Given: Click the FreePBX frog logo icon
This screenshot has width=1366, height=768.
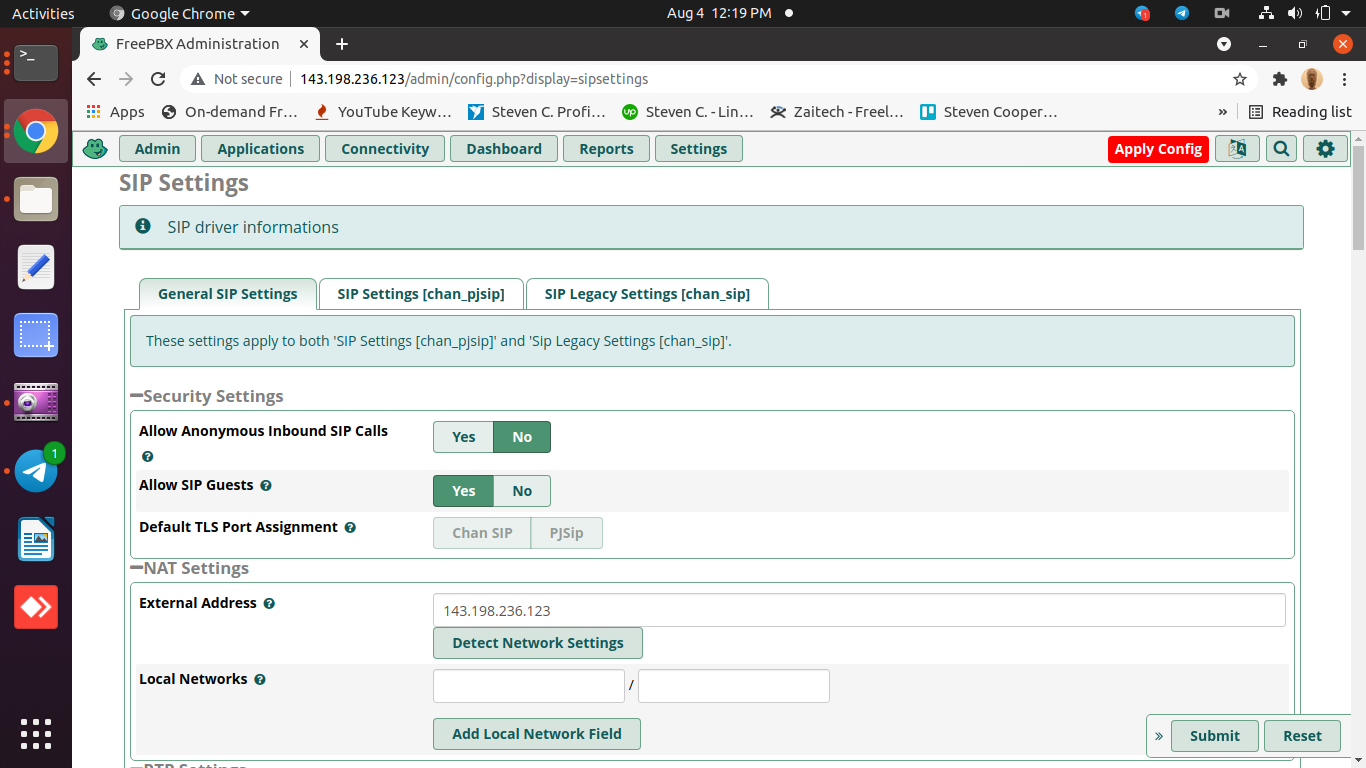Looking at the screenshot, I should click(95, 149).
